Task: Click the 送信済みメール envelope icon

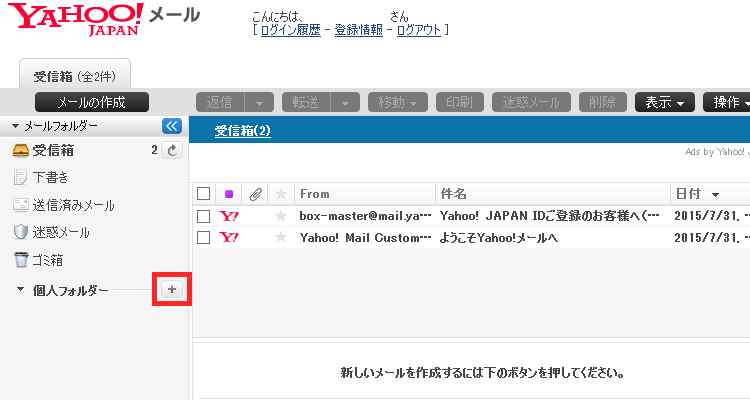Action: tap(21, 205)
